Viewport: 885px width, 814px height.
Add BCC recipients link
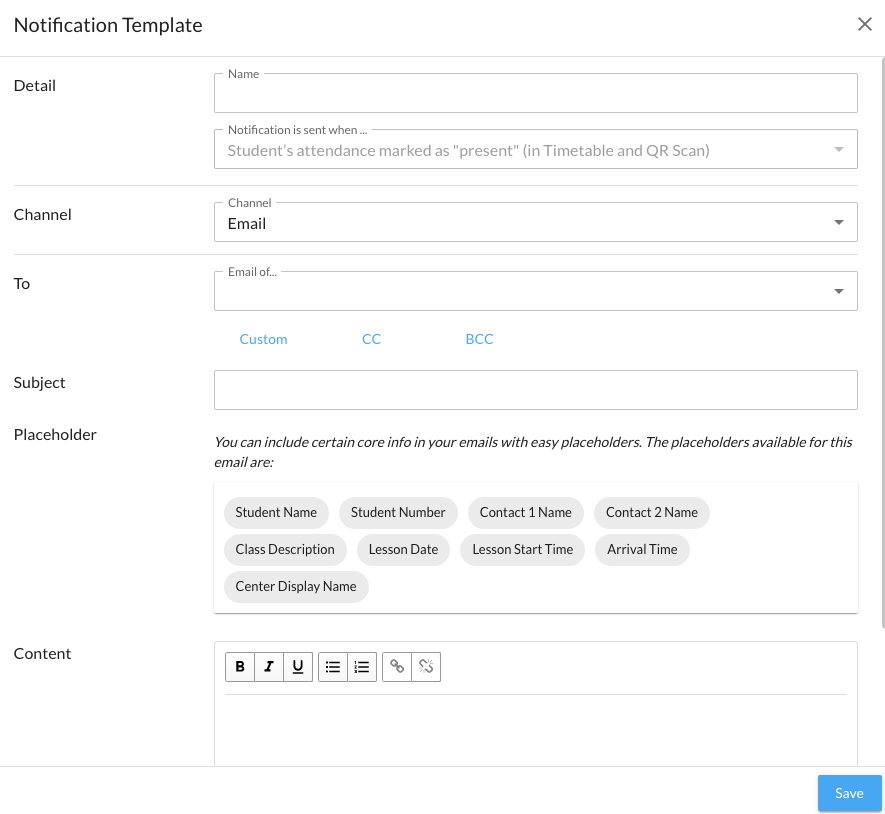(479, 339)
